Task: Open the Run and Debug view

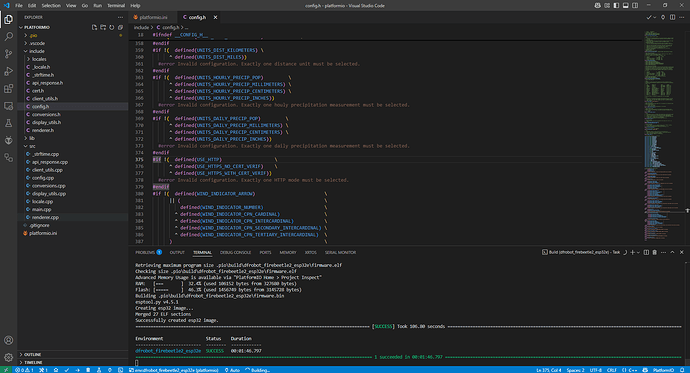Action: point(8,71)
